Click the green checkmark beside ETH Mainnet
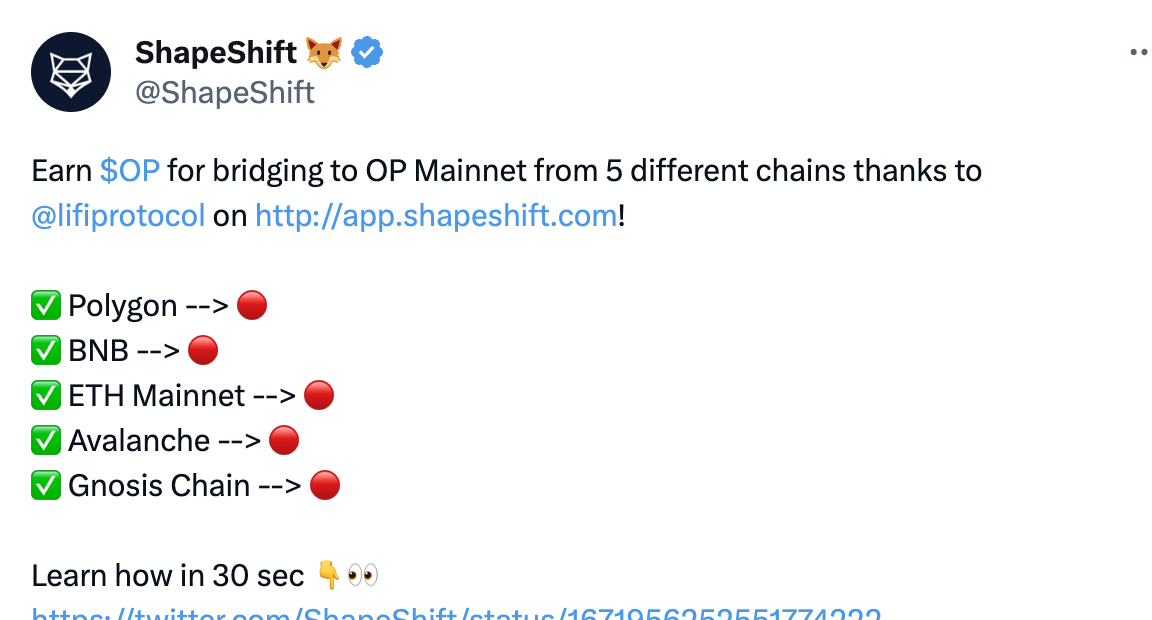 [46, 396]
